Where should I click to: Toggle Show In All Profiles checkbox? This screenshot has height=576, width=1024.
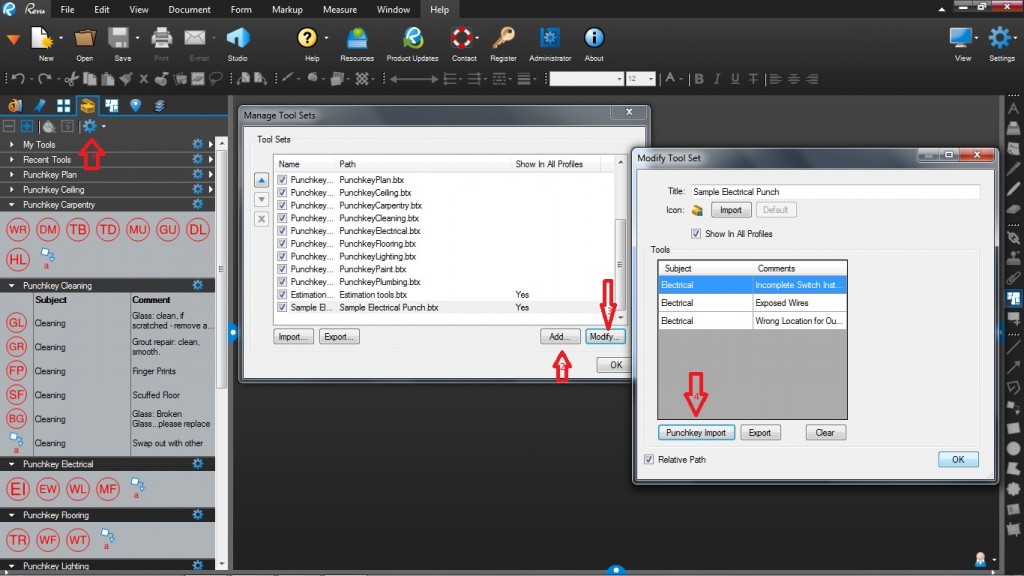(x=695, y=233)
